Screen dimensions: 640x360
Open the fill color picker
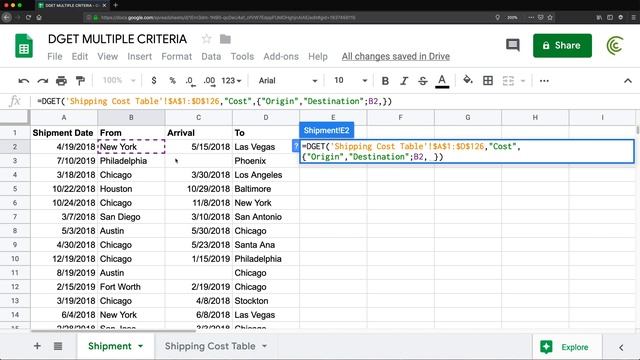tap(468, 80)
